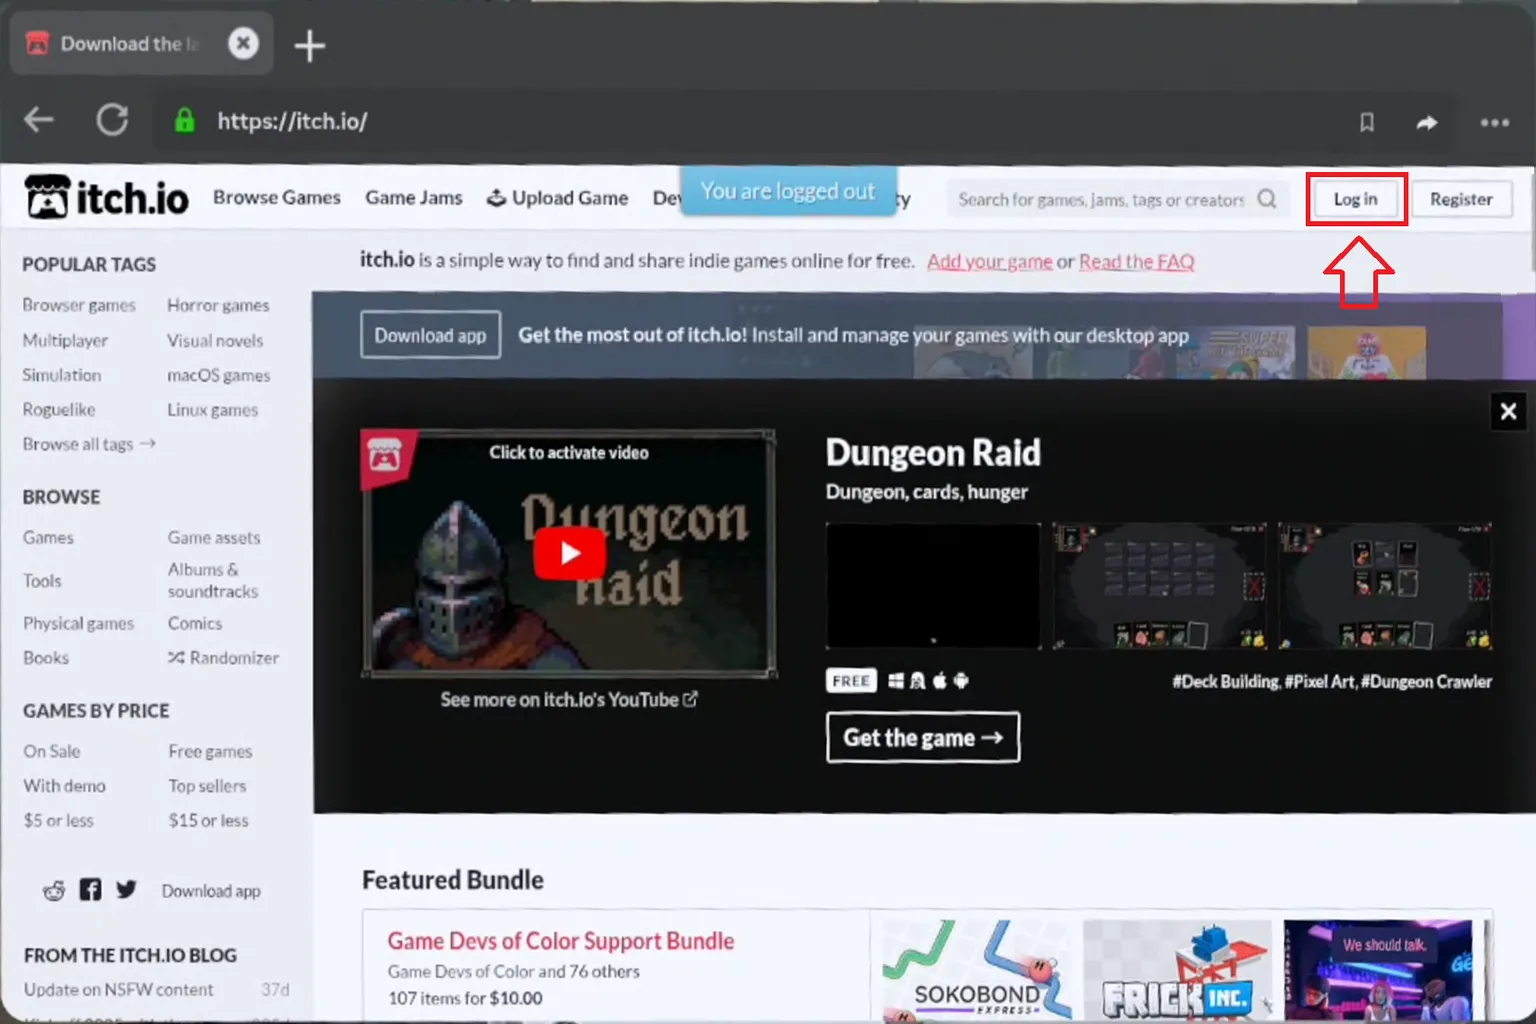Open 'Update on NSFW content' blog post
The image size is (1536, 1024).
(x=118, y=989)
